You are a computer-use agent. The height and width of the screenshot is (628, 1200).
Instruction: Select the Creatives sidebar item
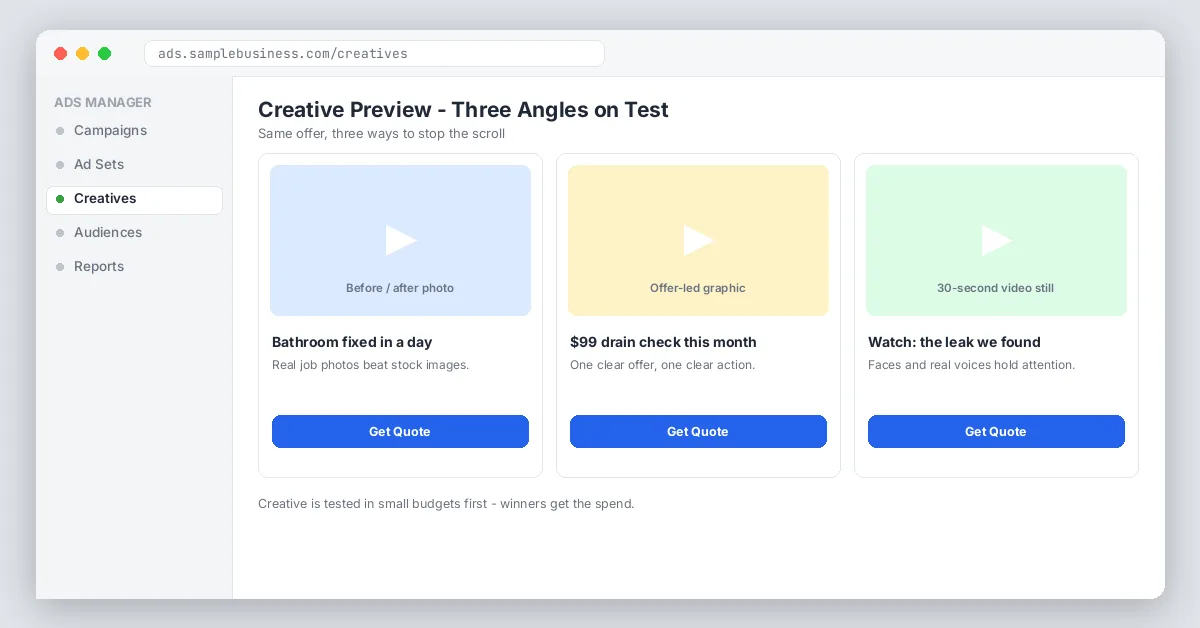(x=134, y=199)
